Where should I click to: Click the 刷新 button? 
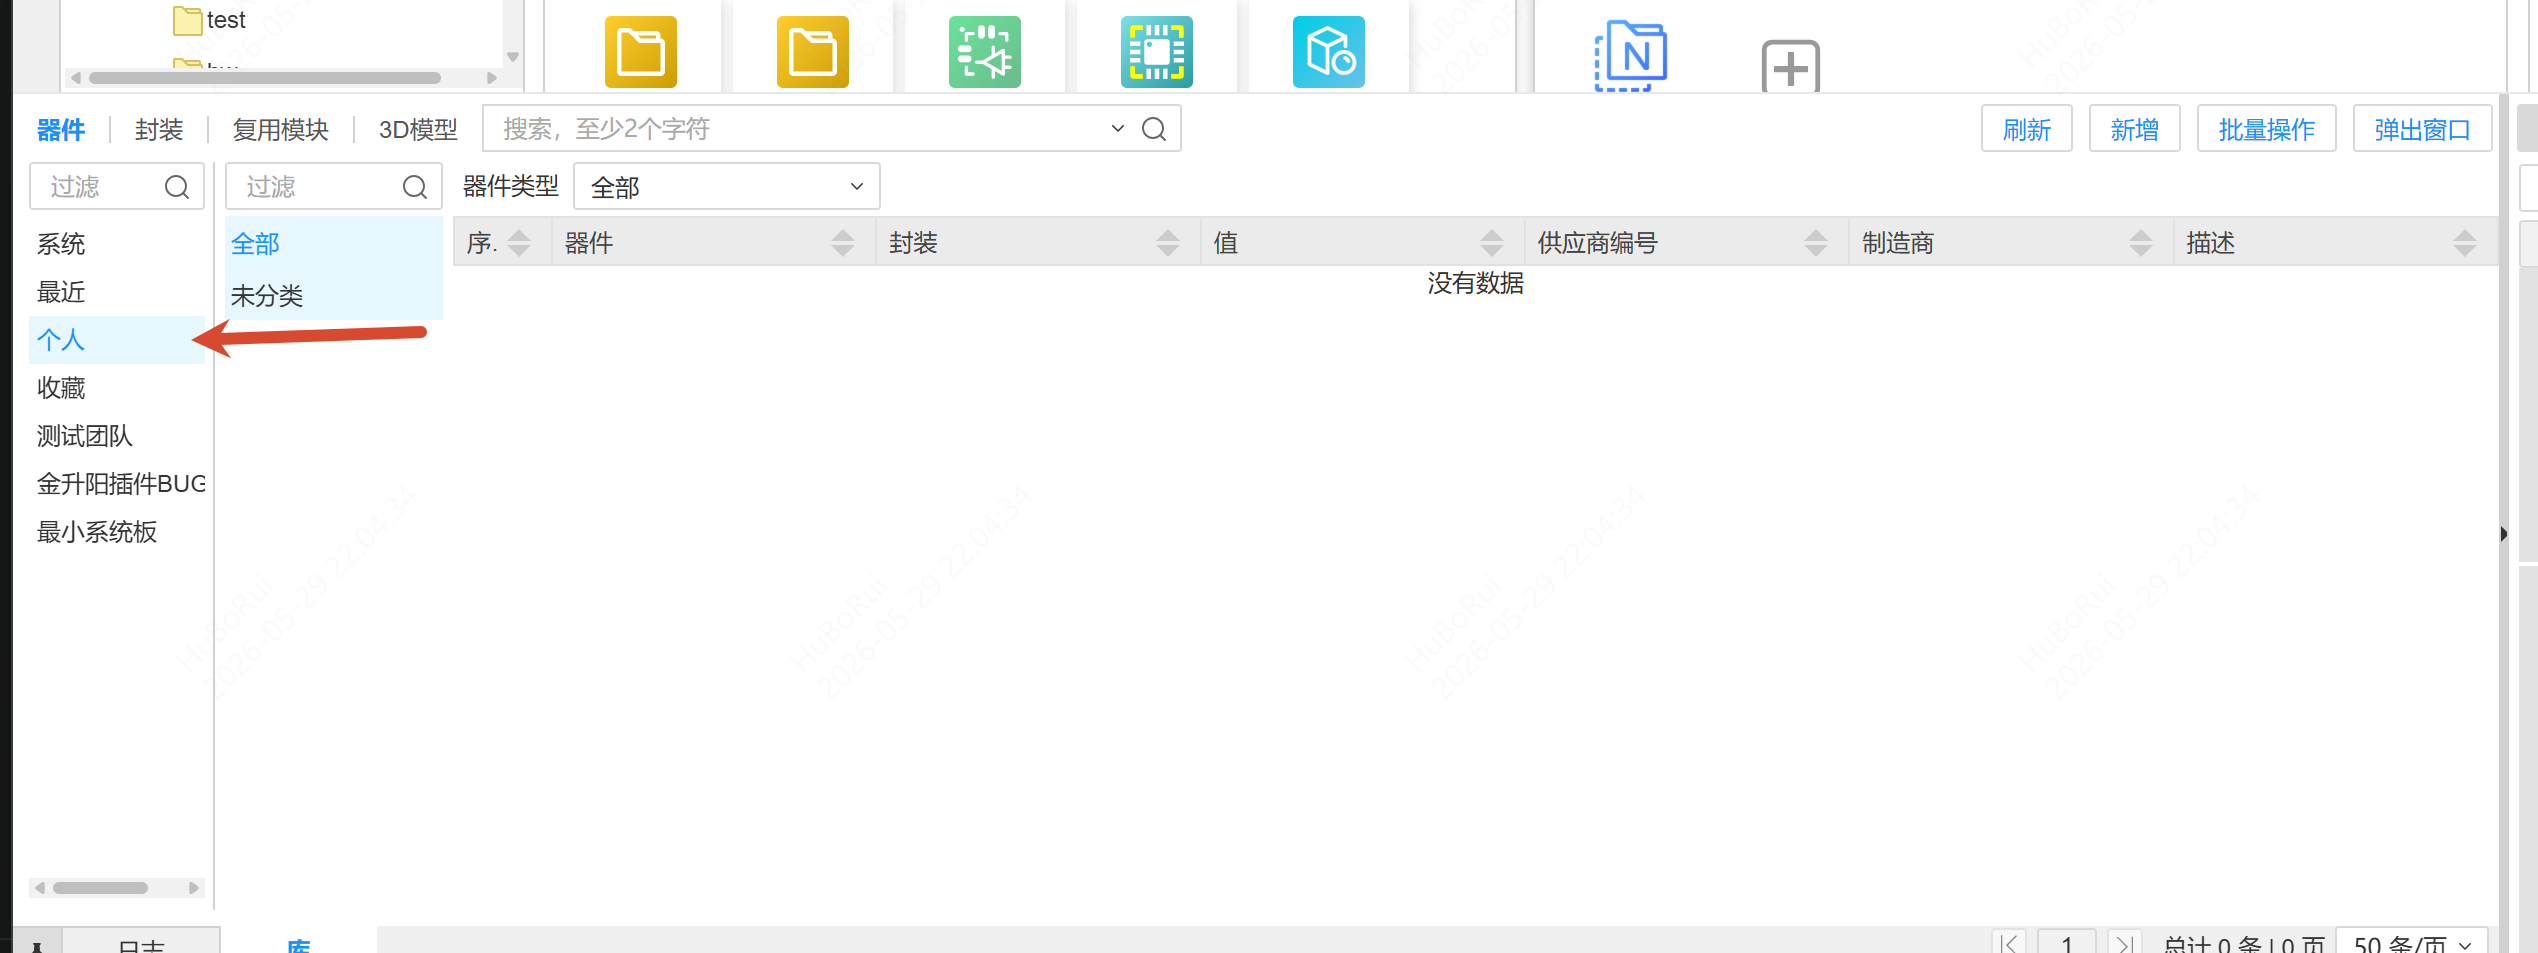(x=2027, y=129)
